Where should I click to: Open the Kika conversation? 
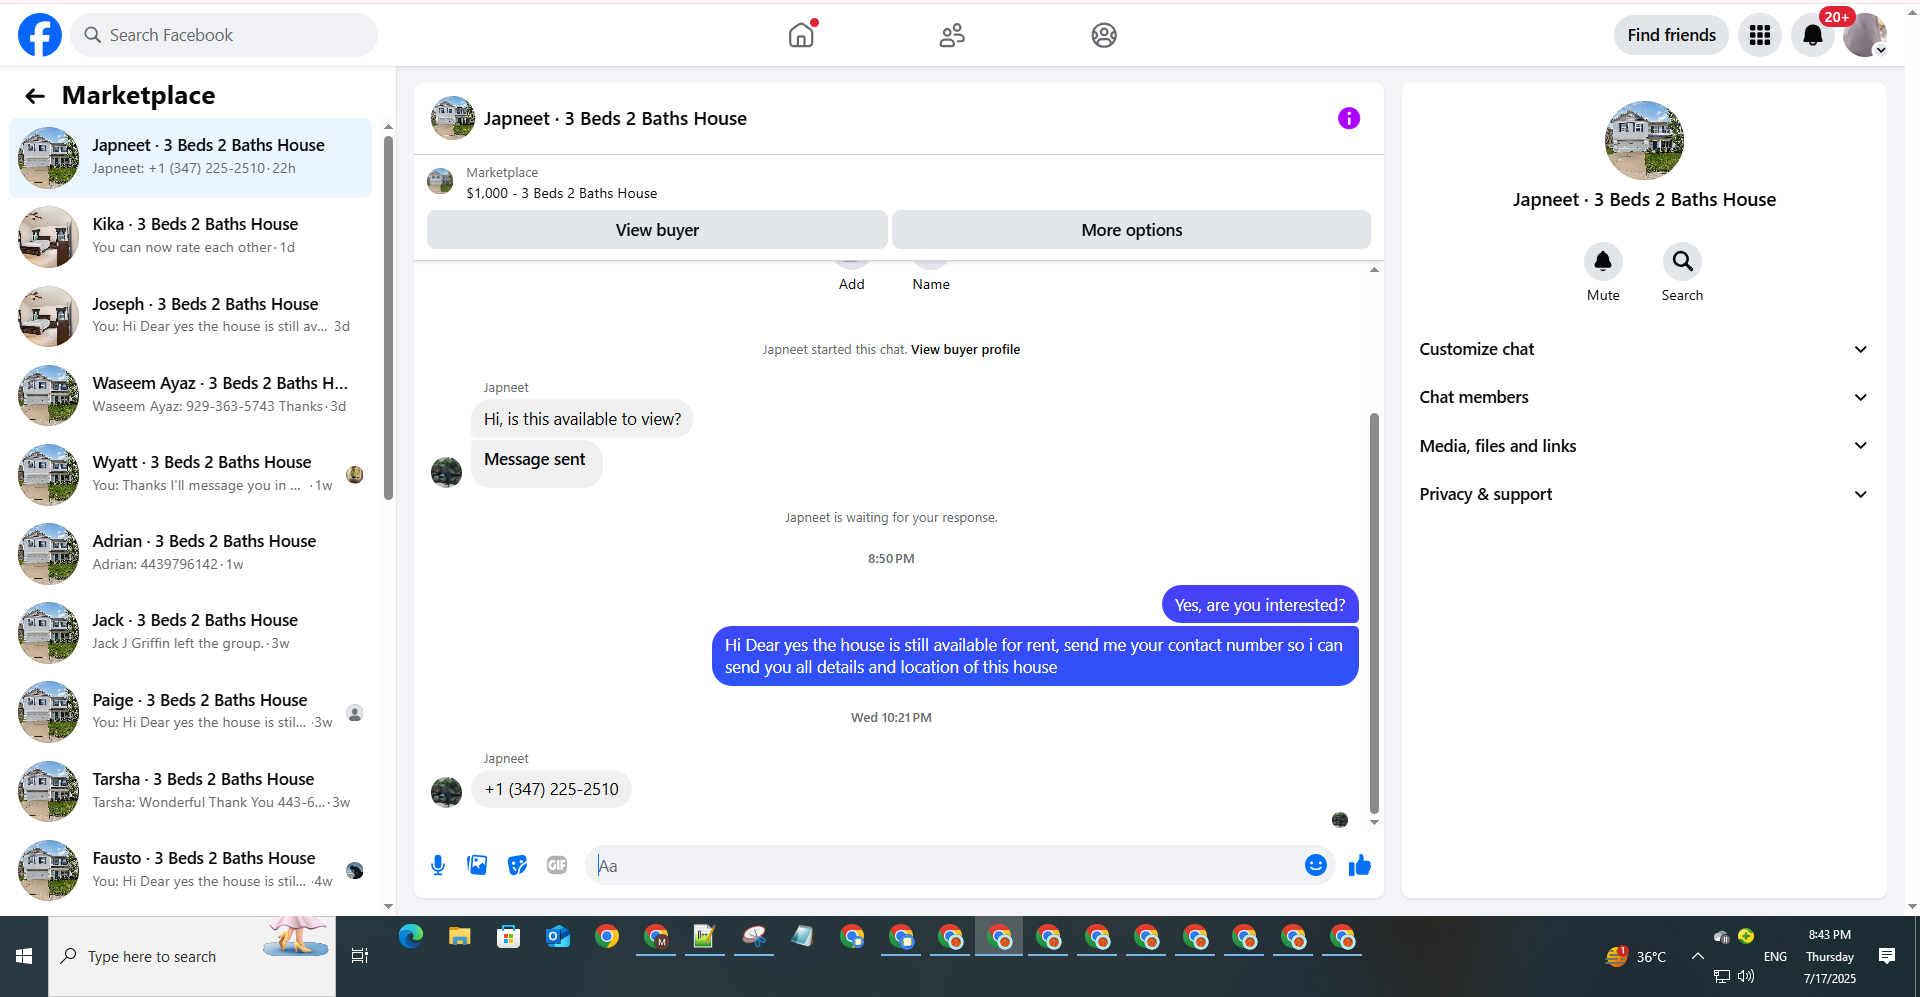pyautogui.click(x=191, y=236)
